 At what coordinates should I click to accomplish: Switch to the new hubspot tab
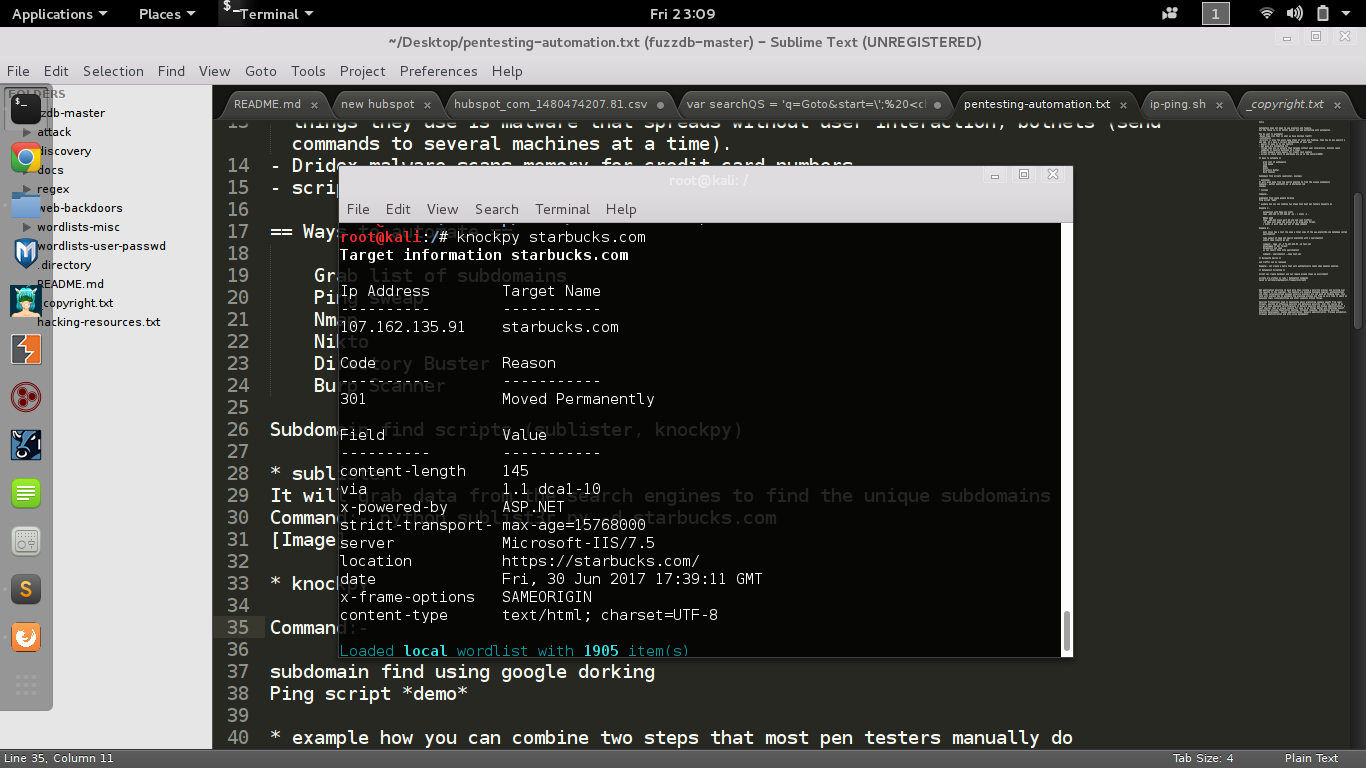pos(377,104)
